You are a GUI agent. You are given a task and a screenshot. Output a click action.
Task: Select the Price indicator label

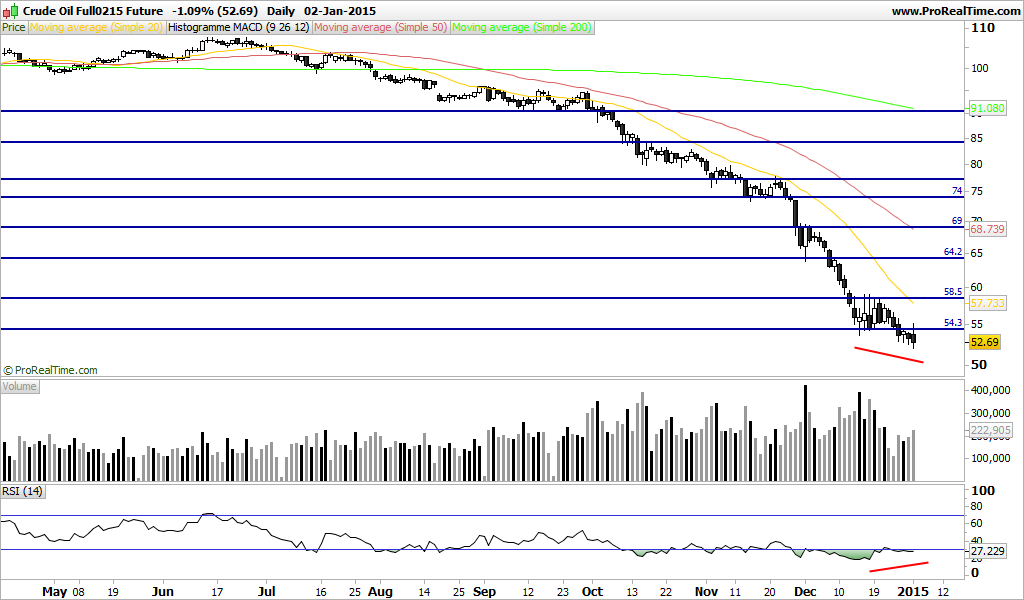tap(14, 27)
